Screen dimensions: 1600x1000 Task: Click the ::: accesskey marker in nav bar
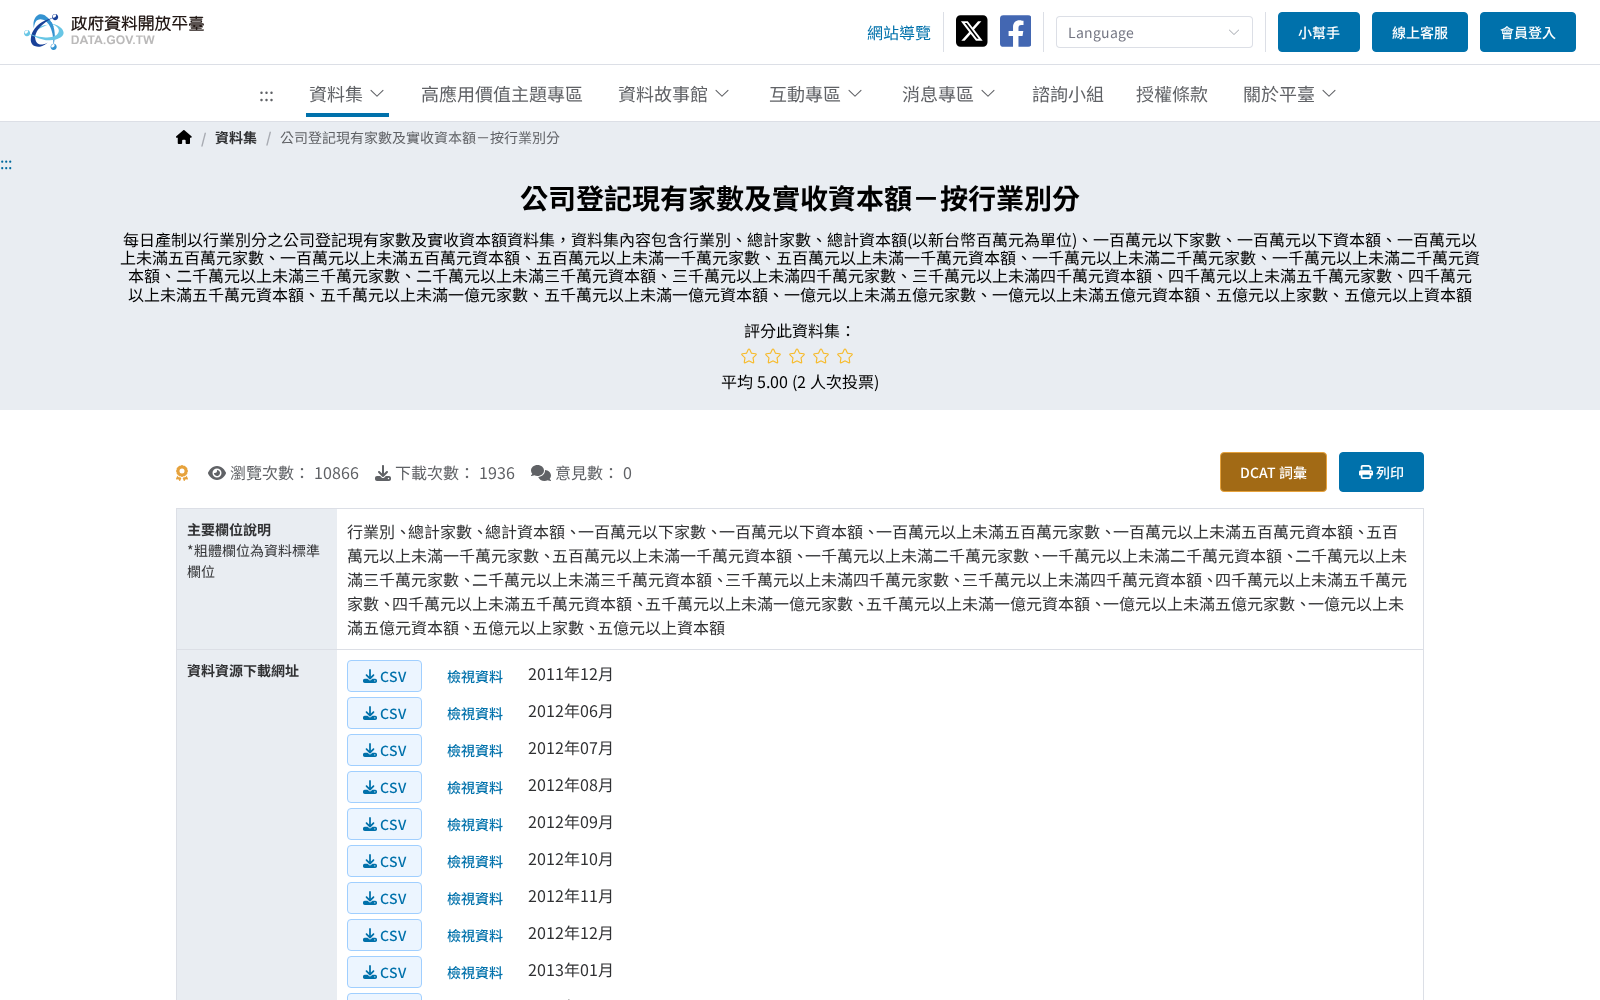[266, 95]
